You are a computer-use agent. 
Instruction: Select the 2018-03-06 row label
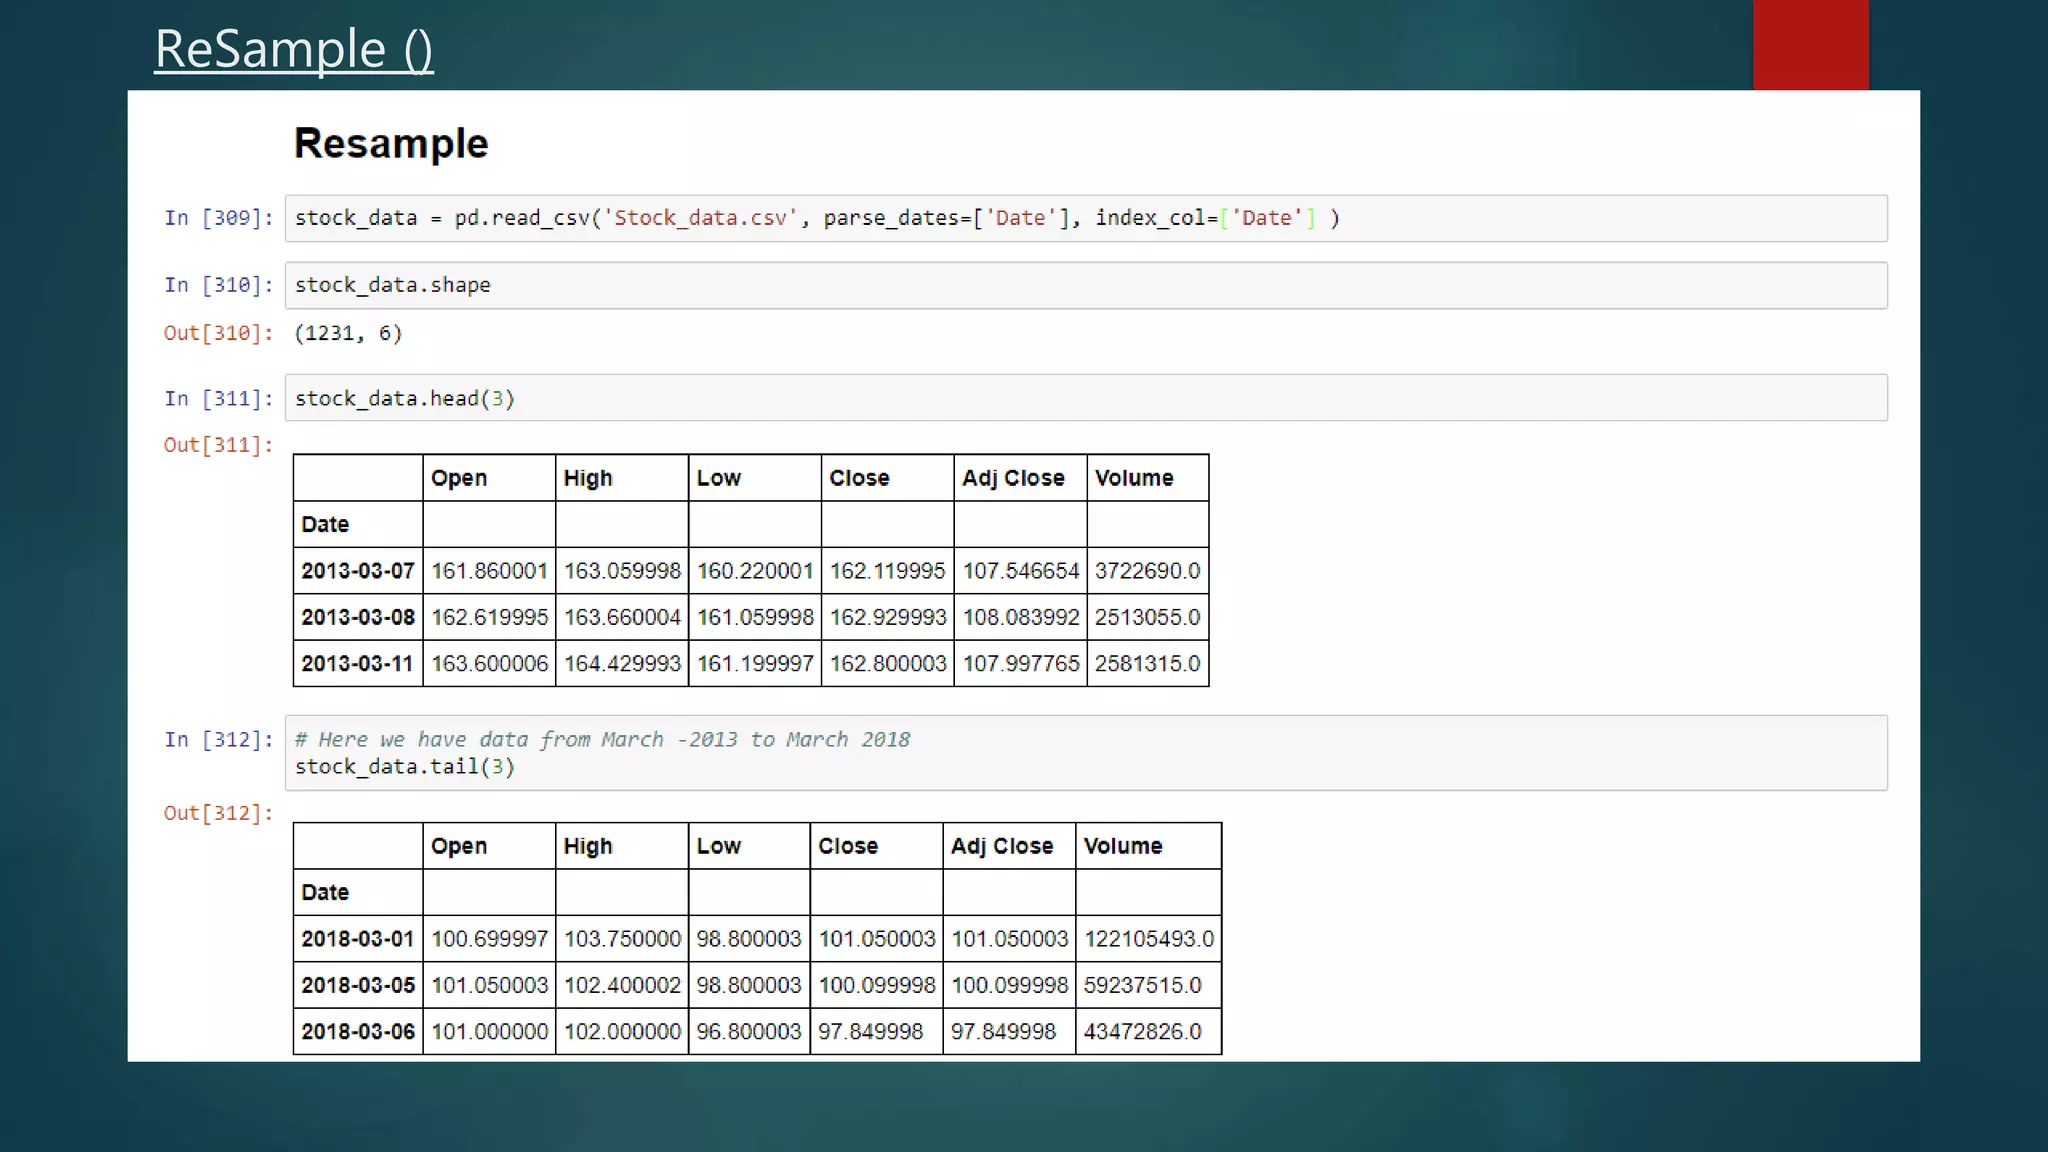358,1032
